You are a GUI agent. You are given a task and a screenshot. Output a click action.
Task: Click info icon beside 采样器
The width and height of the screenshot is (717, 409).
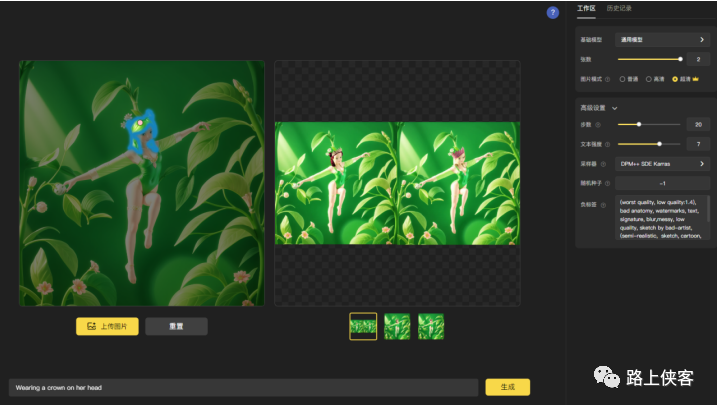pyautogui.click(x=603, y=164)
